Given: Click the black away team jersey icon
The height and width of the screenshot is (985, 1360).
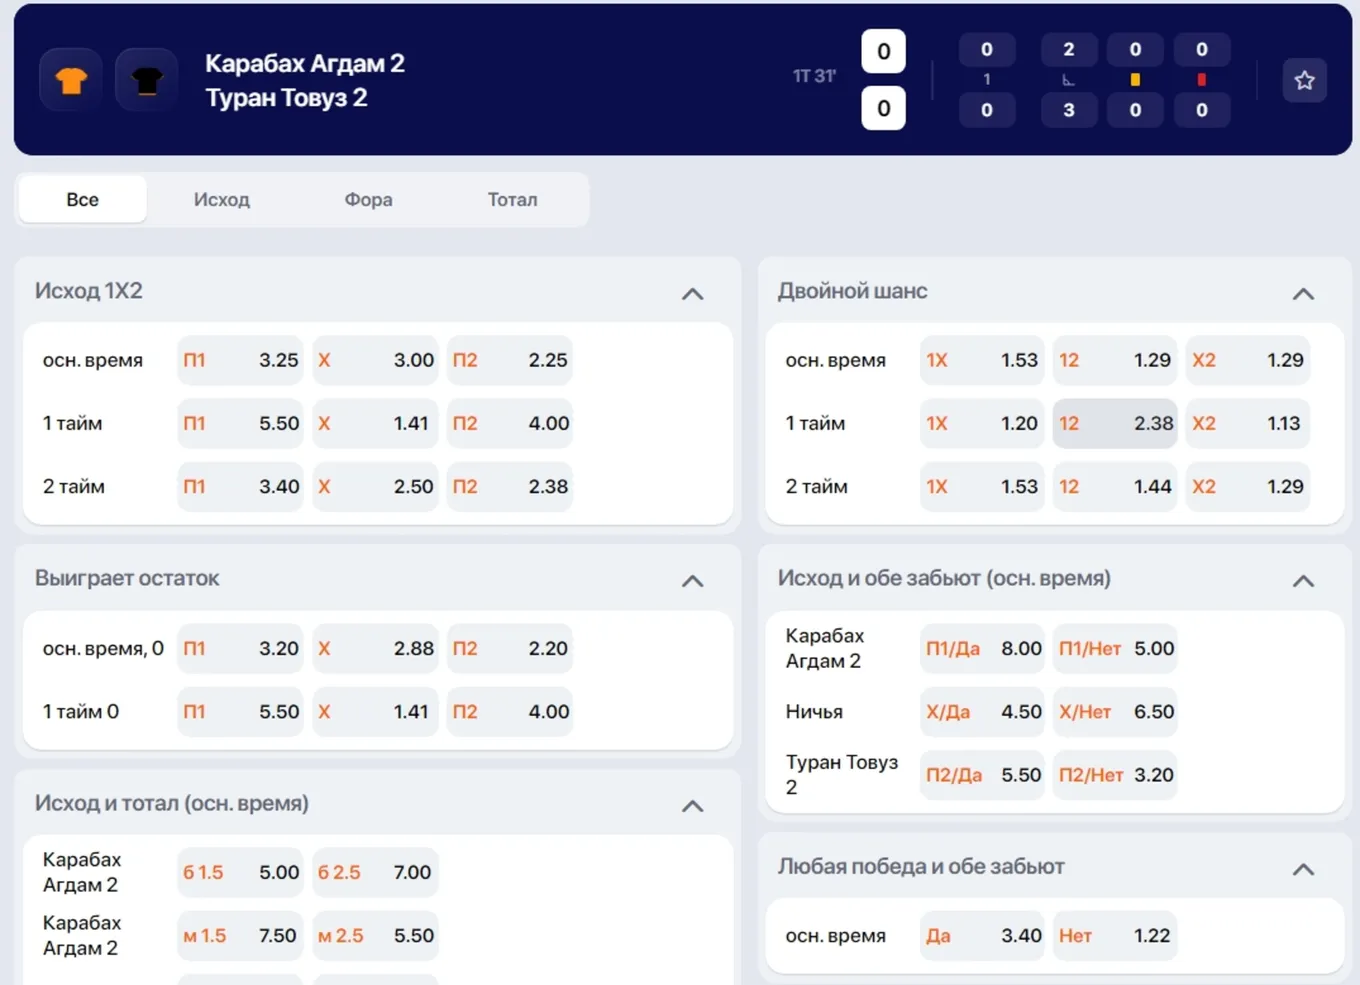Looking at the screenshot, I should (x=147, y=80).
